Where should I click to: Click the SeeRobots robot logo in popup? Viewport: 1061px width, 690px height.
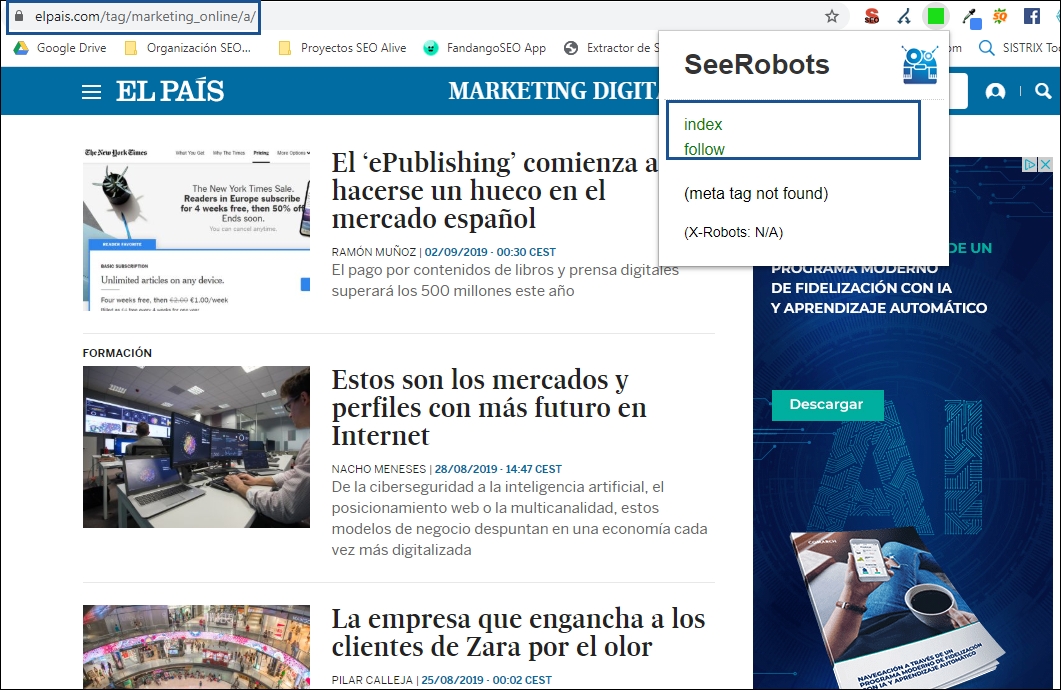click(919, 64)
